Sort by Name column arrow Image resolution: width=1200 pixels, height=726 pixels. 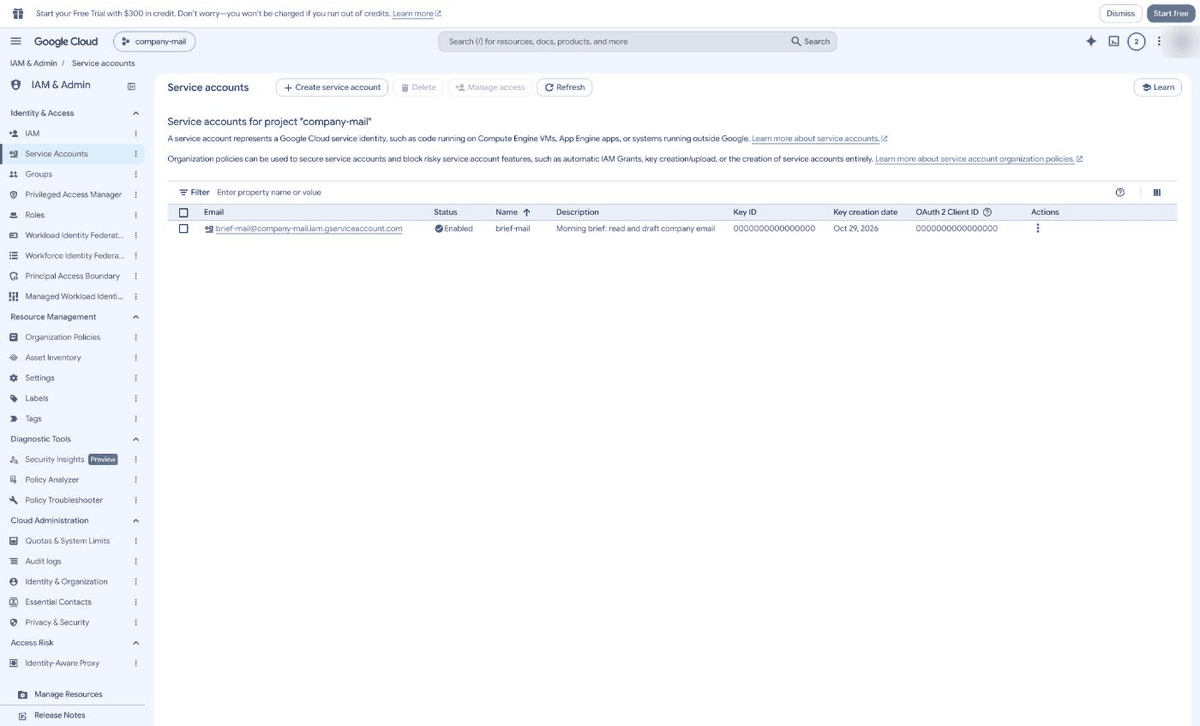(526, 212)
